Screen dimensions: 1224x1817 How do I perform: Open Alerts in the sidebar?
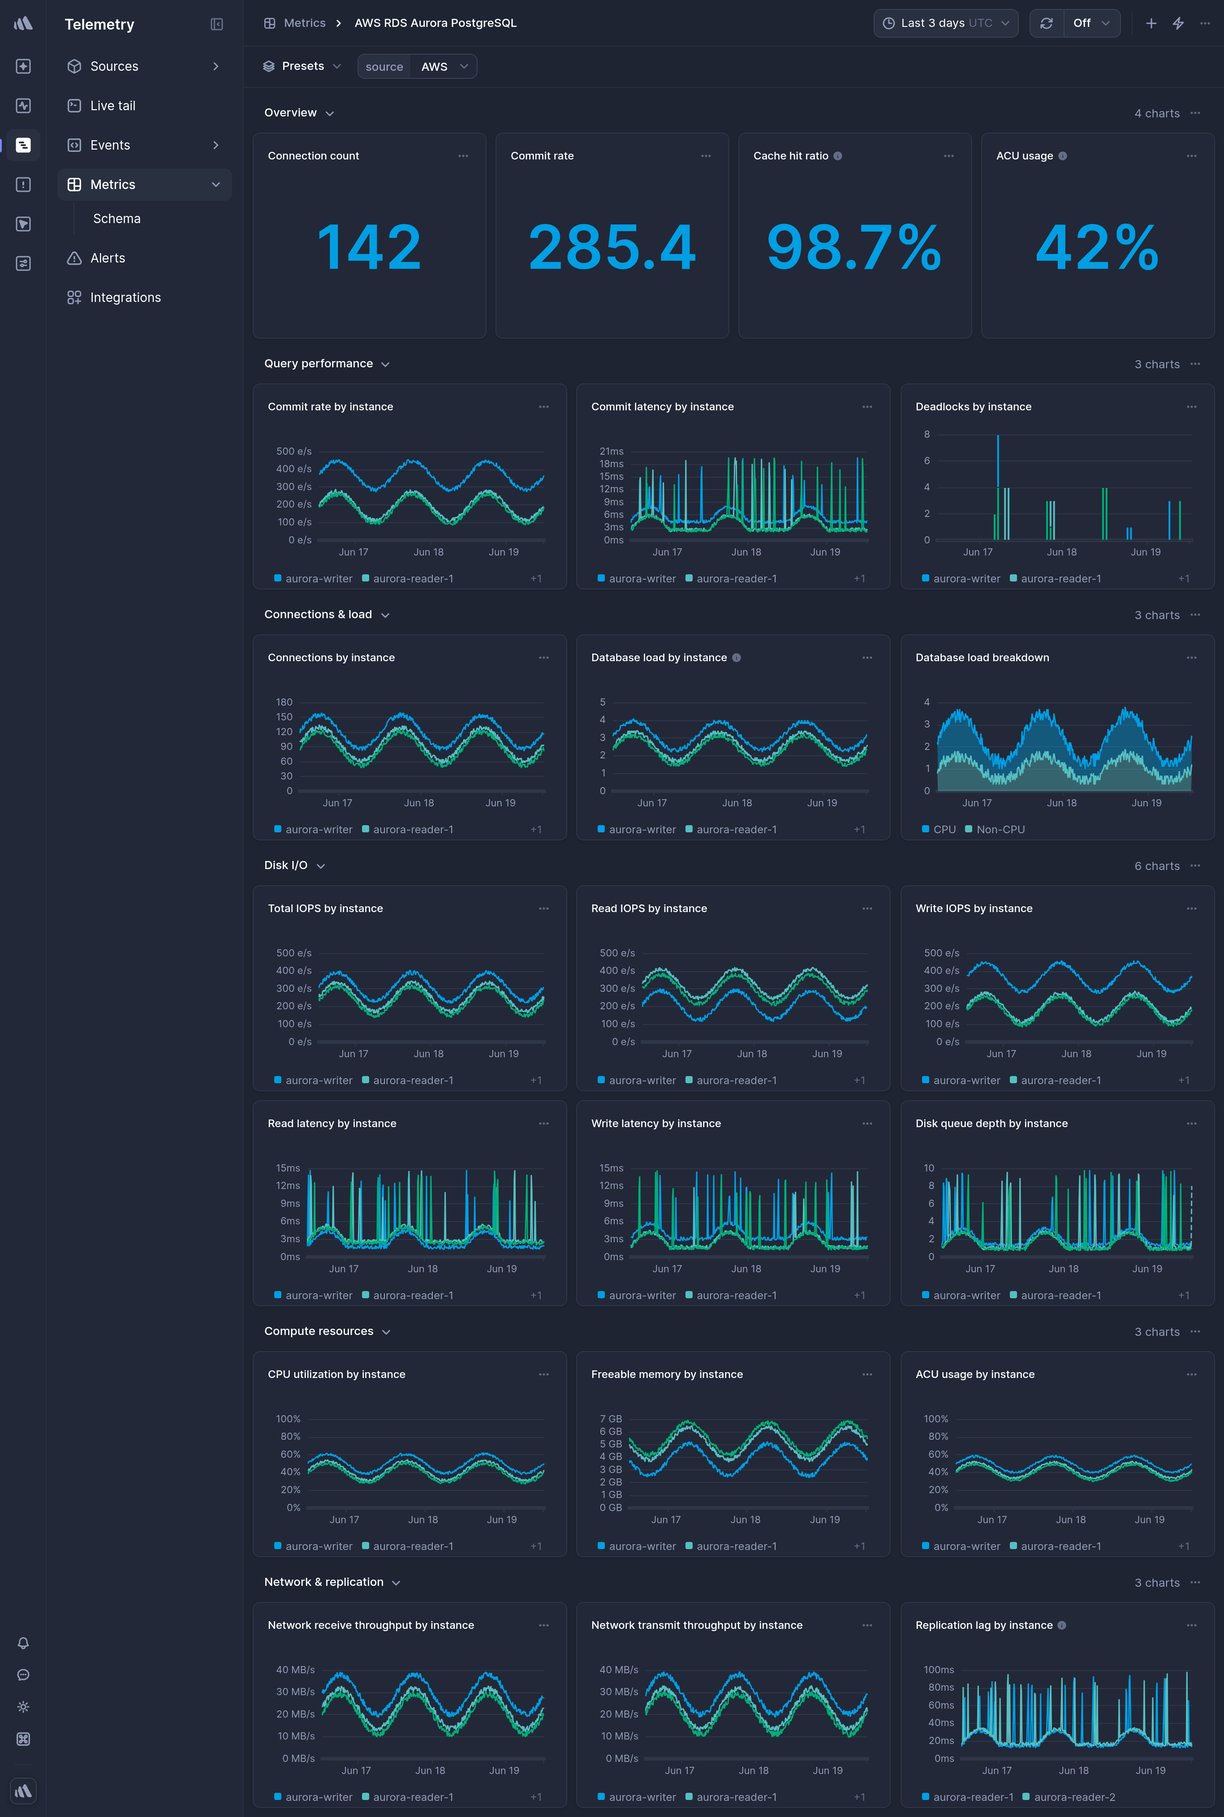[144, 258]
